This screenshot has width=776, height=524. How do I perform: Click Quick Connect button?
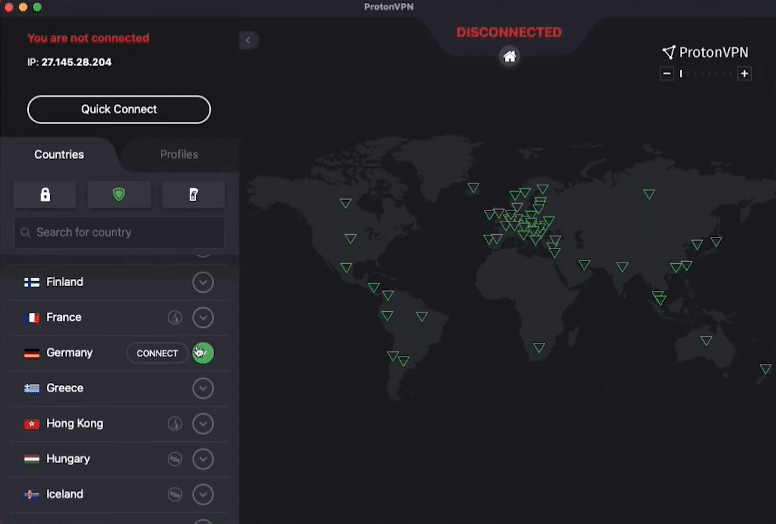click(119, 109)
